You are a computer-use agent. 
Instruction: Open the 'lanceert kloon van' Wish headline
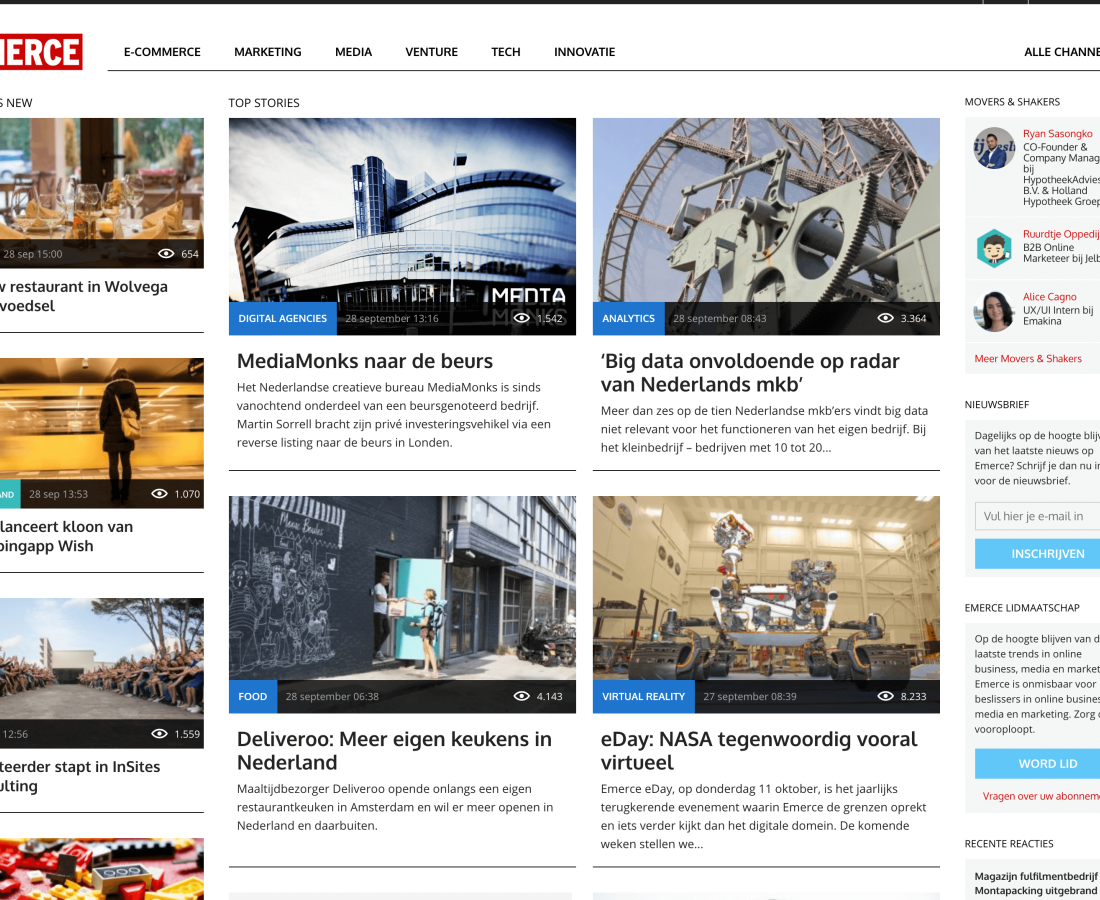coord(67,536)
